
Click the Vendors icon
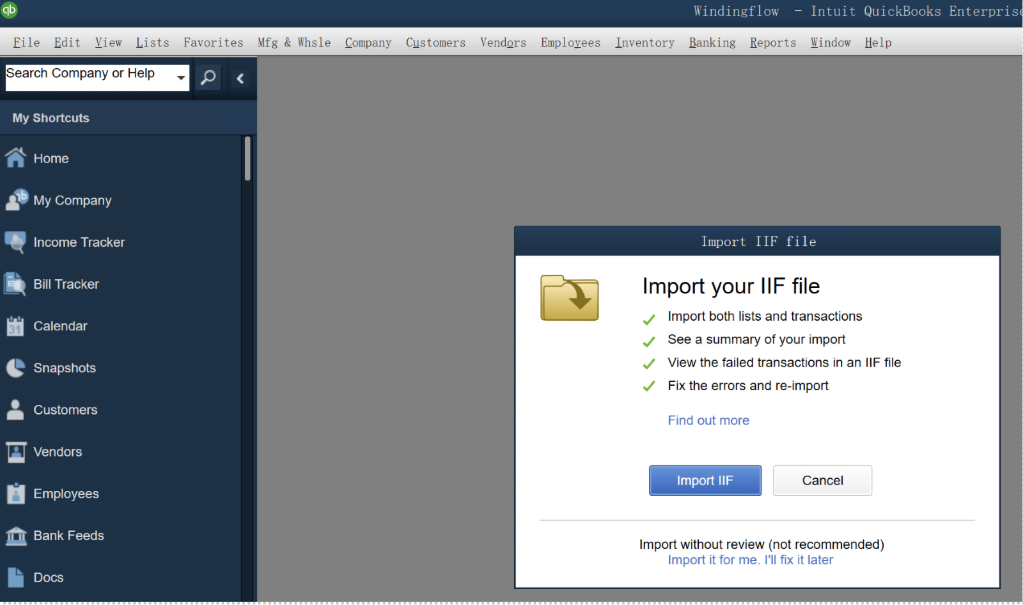click(x=16, y=452)
